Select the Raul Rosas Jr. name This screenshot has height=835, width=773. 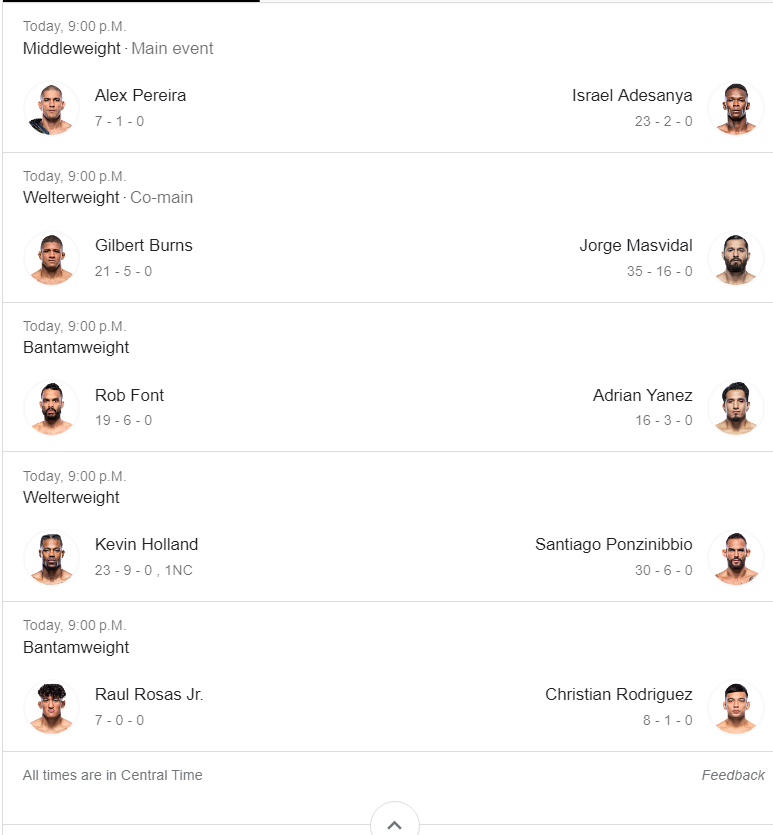(149, 695)
